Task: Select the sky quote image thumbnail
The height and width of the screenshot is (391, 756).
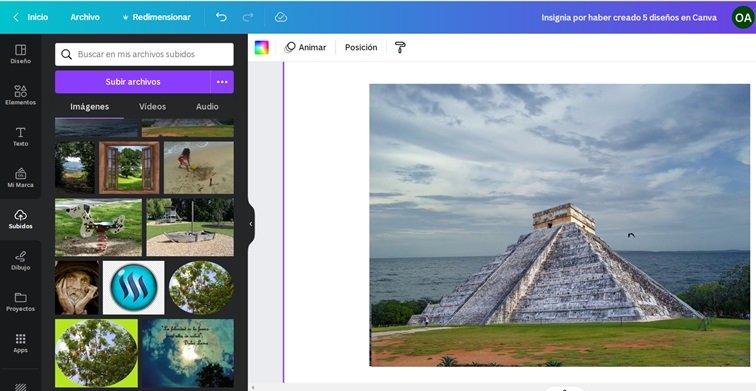Action: click(x=188, y=353)
